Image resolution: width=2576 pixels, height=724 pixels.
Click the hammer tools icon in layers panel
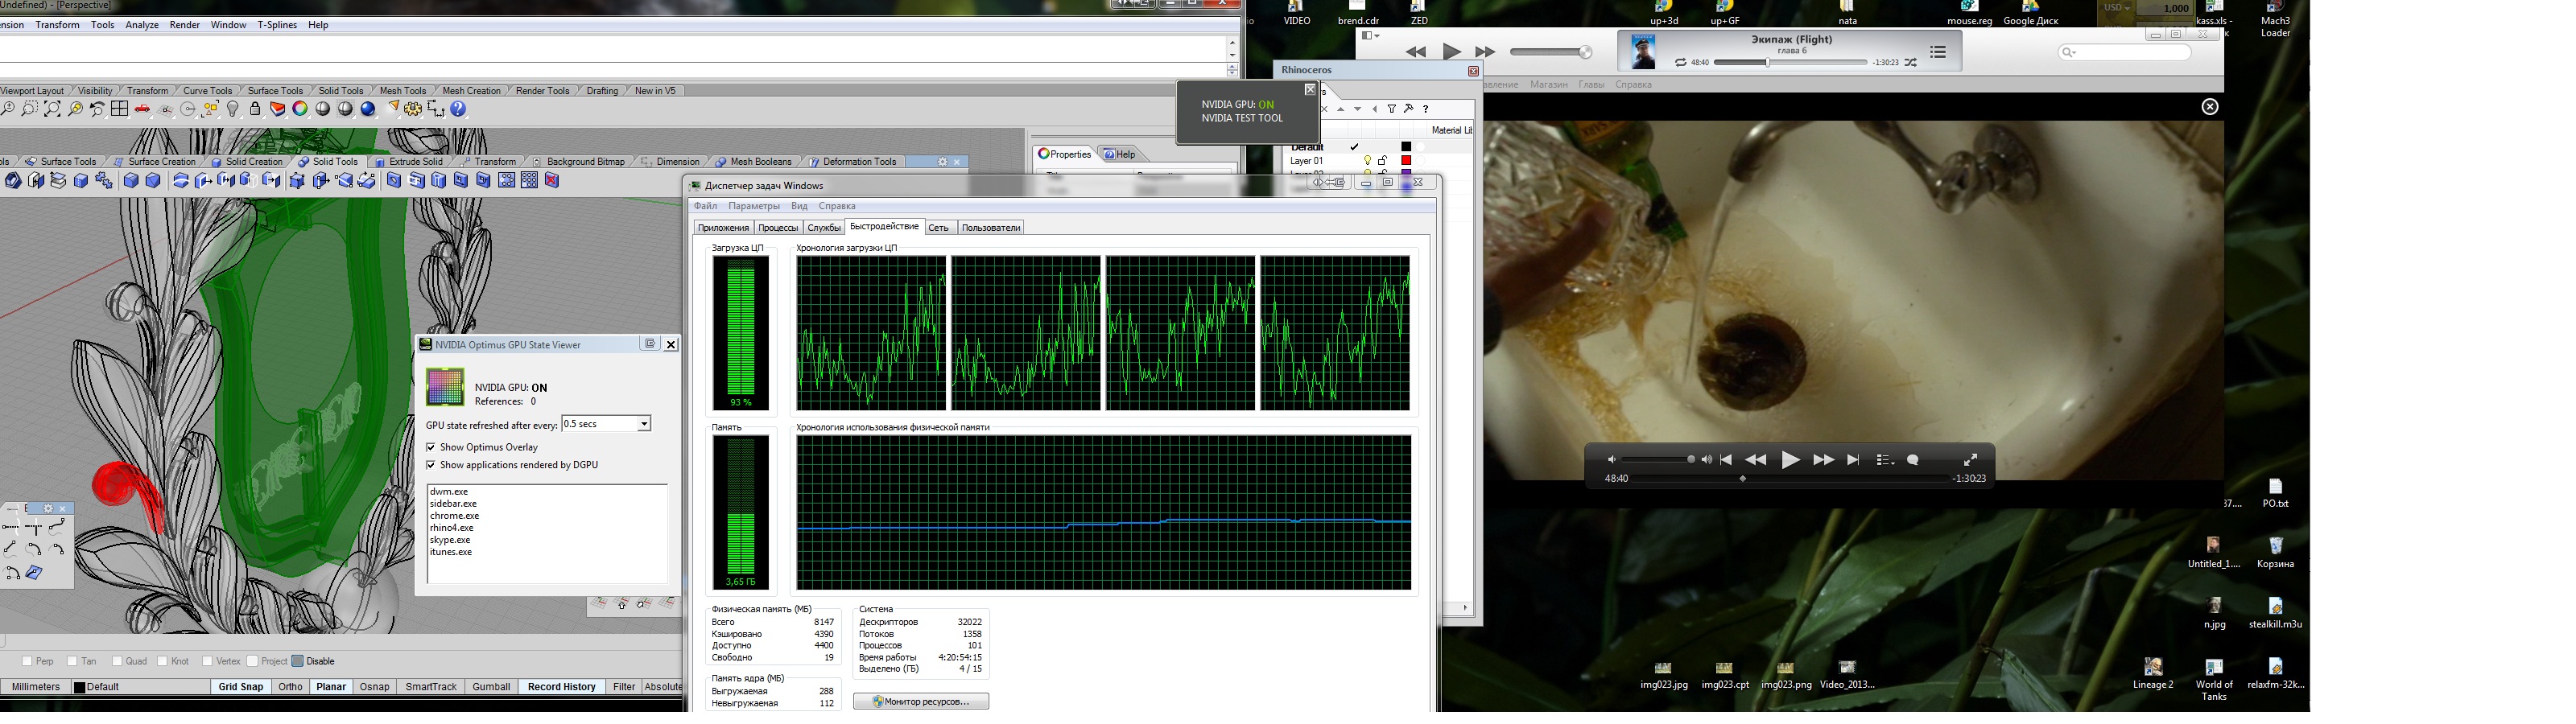click(x=1408, y=109)
